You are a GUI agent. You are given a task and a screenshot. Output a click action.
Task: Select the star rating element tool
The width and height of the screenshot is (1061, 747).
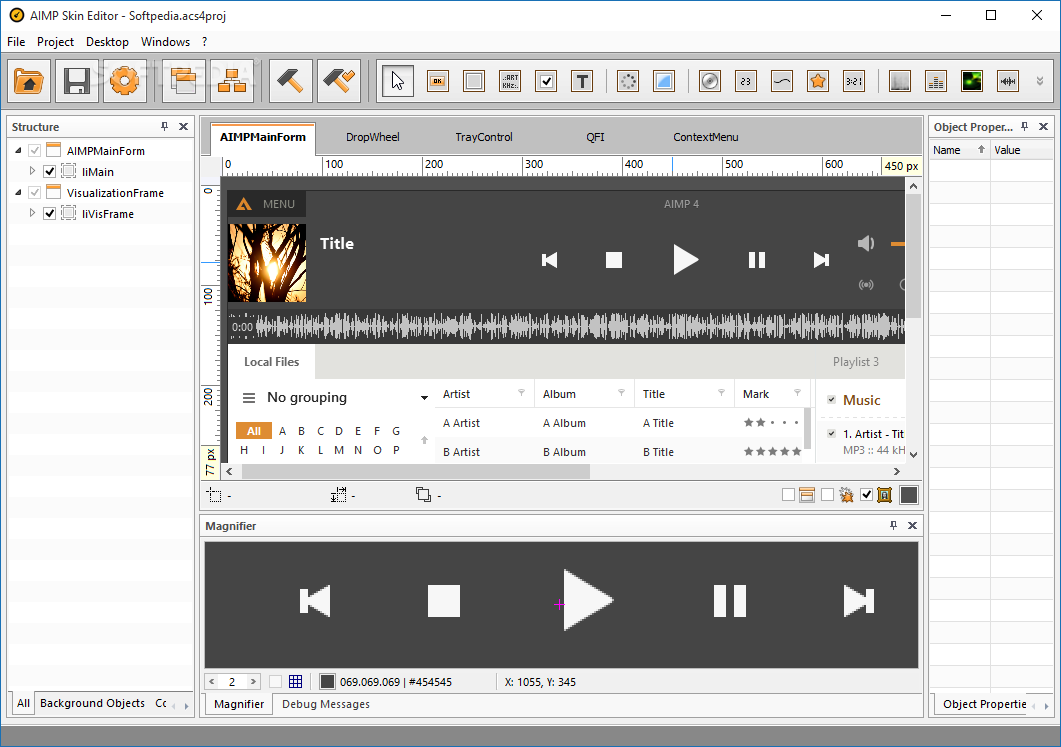tap(818, 82)
